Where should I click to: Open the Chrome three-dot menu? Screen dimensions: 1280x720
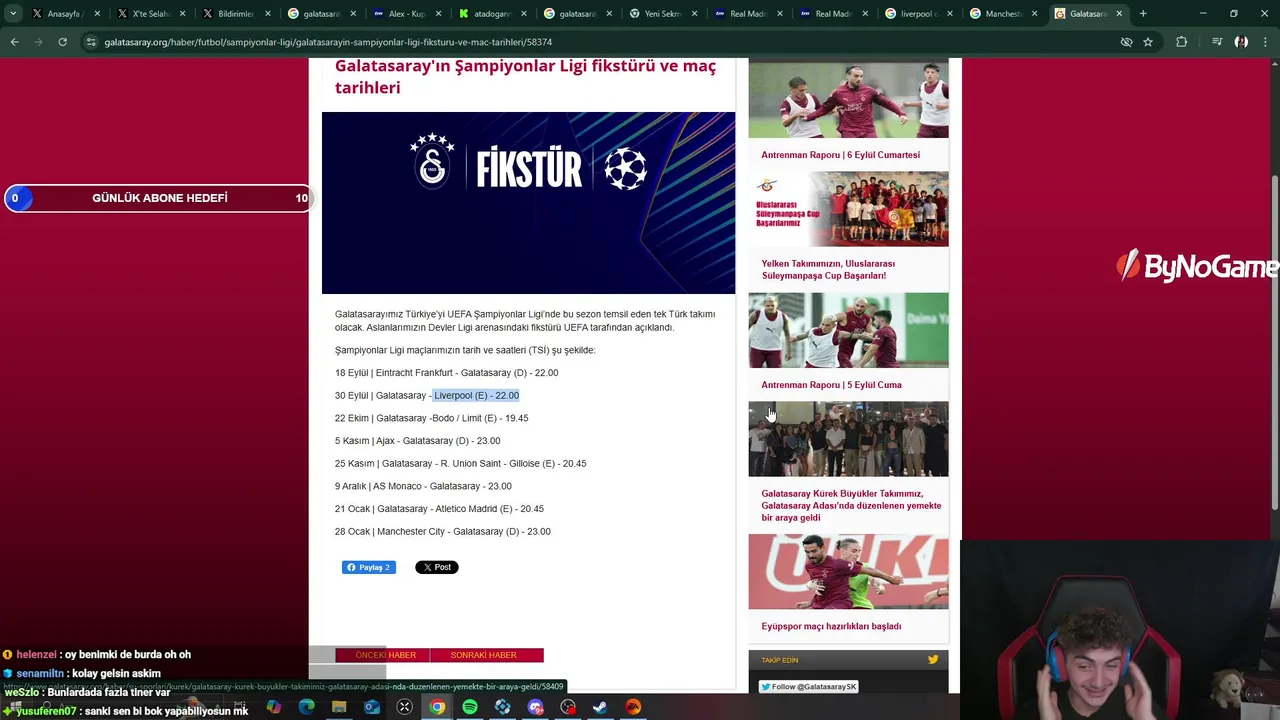1265,42
